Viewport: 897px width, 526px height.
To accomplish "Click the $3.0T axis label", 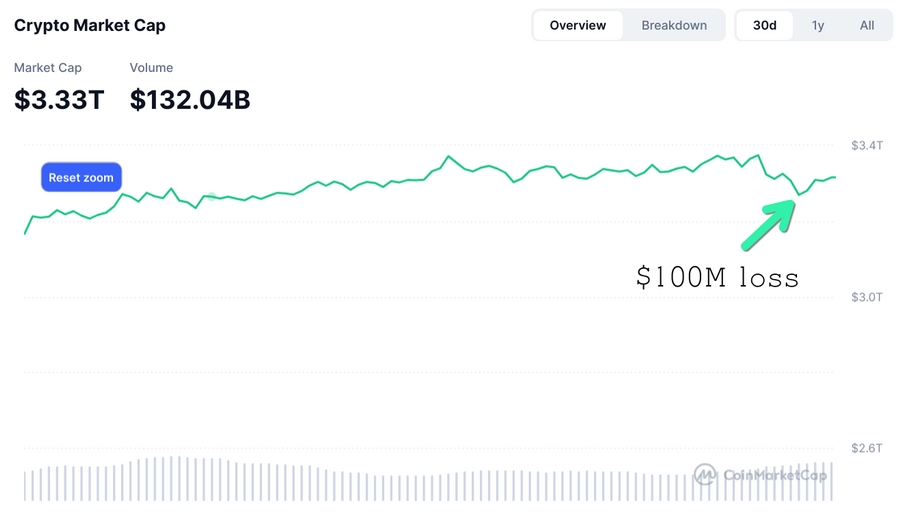I will click(x=867, y=297).
